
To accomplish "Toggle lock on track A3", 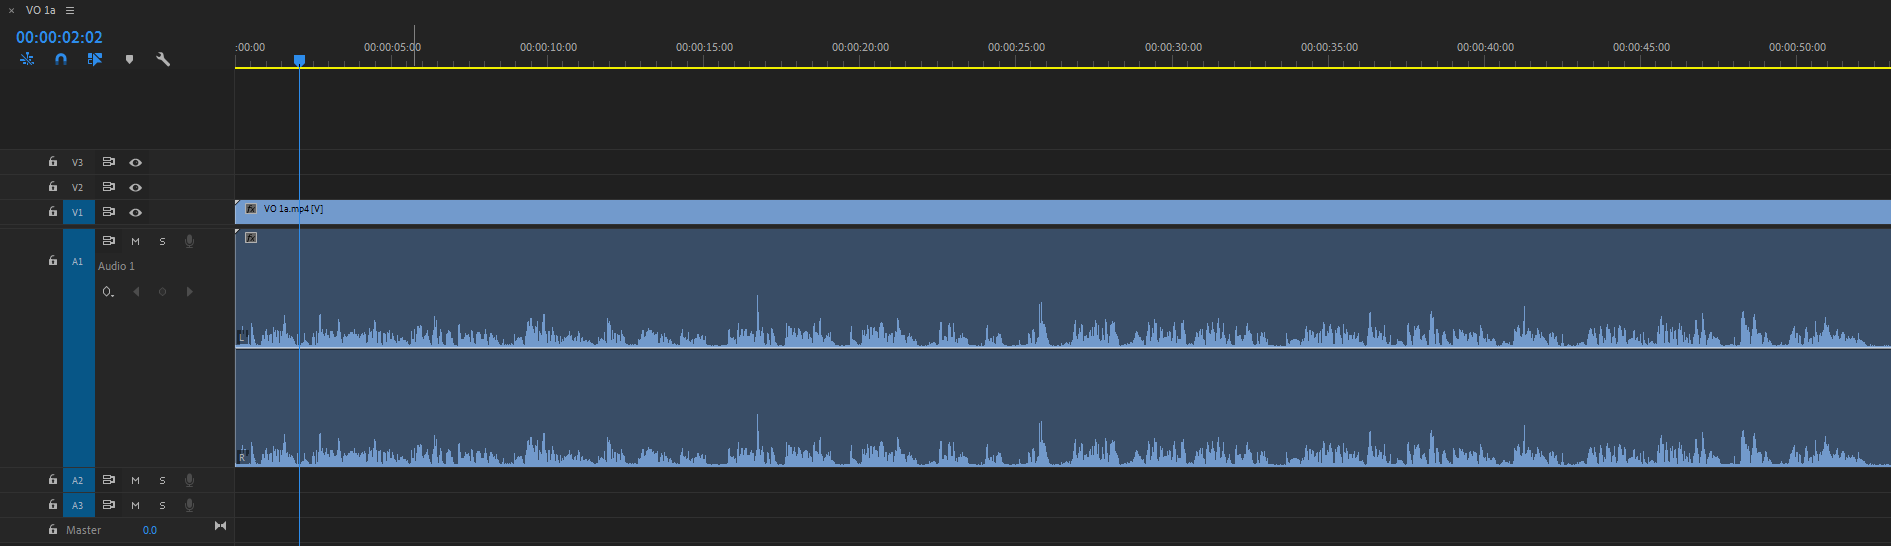I will click(x=53, y=505).
